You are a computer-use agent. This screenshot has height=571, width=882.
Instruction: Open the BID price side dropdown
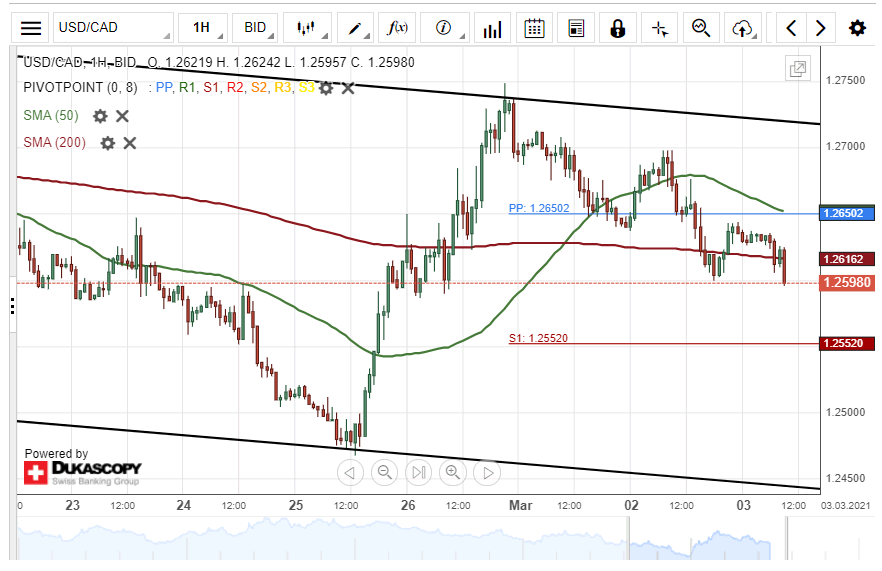[x=255, y=28]
